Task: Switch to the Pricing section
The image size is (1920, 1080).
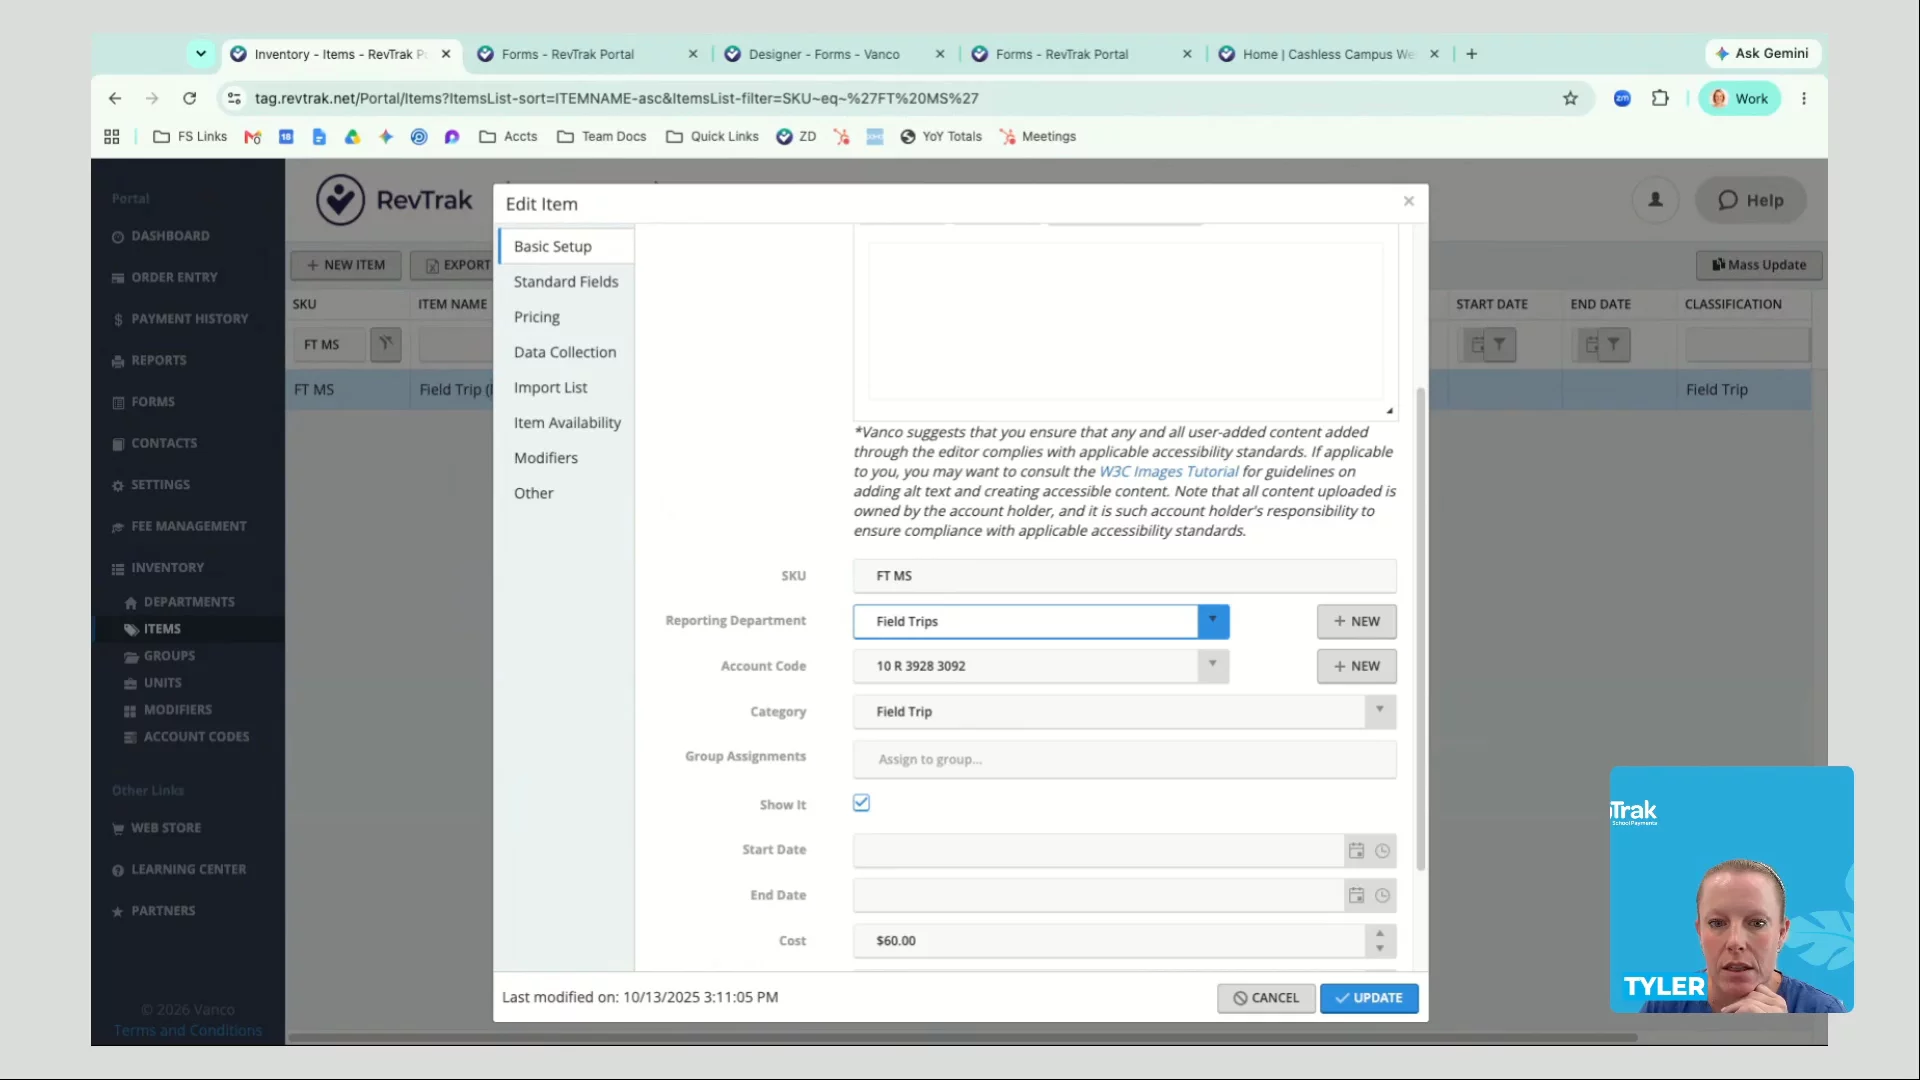Action: pyautogui.click(x=566, y=317)
